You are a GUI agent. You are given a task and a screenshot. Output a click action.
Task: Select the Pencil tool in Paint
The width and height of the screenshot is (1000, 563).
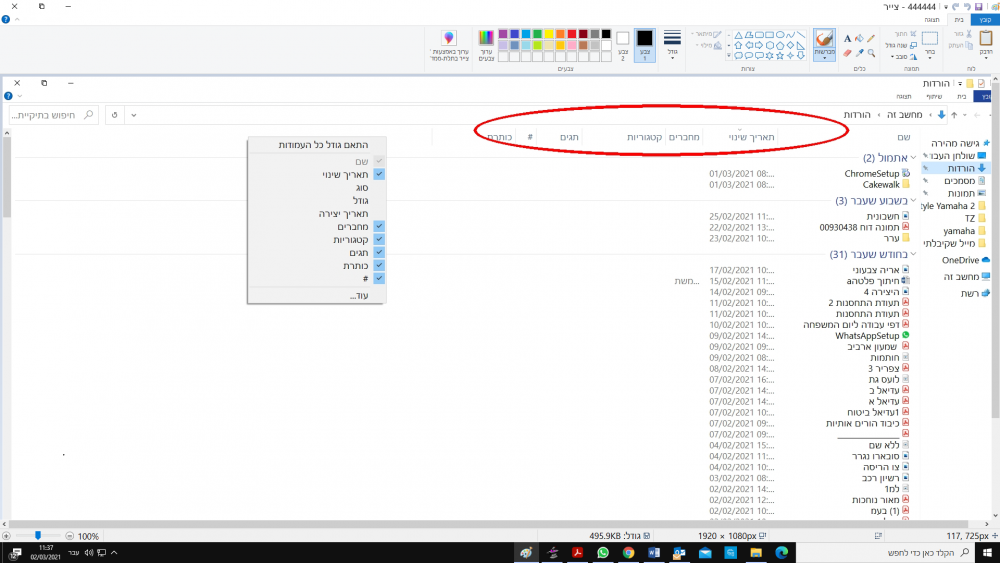coord(871,38)
